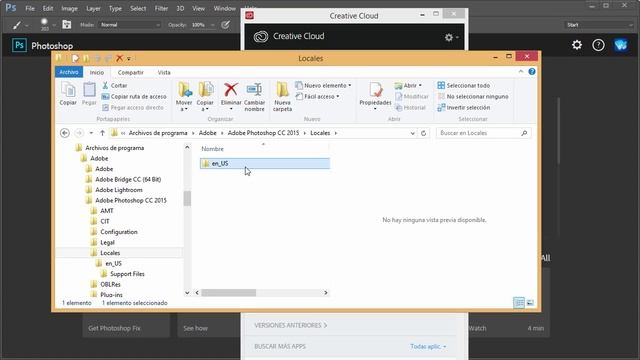
Task: Open VERSIONES ANTERIORES in Creative Cloud
Action: pyautogui.click(x=291, y=325)
